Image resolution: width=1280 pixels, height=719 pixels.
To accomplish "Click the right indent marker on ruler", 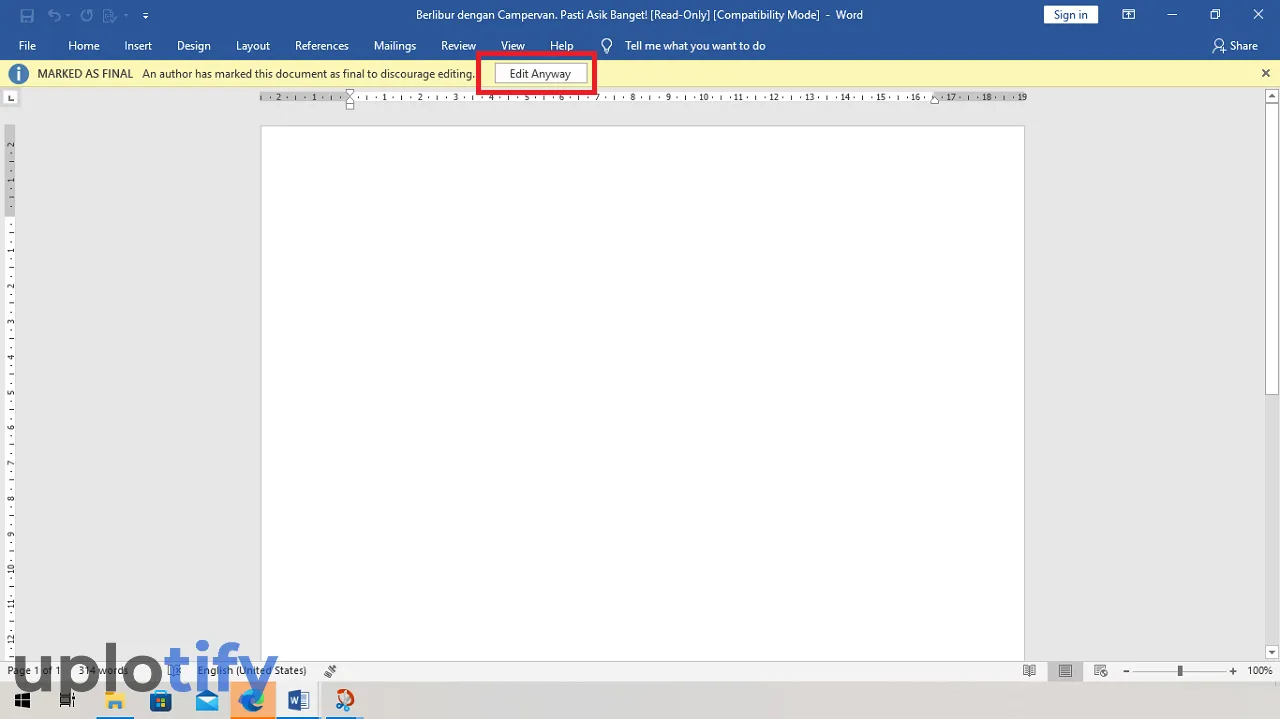I will point(935,99).
